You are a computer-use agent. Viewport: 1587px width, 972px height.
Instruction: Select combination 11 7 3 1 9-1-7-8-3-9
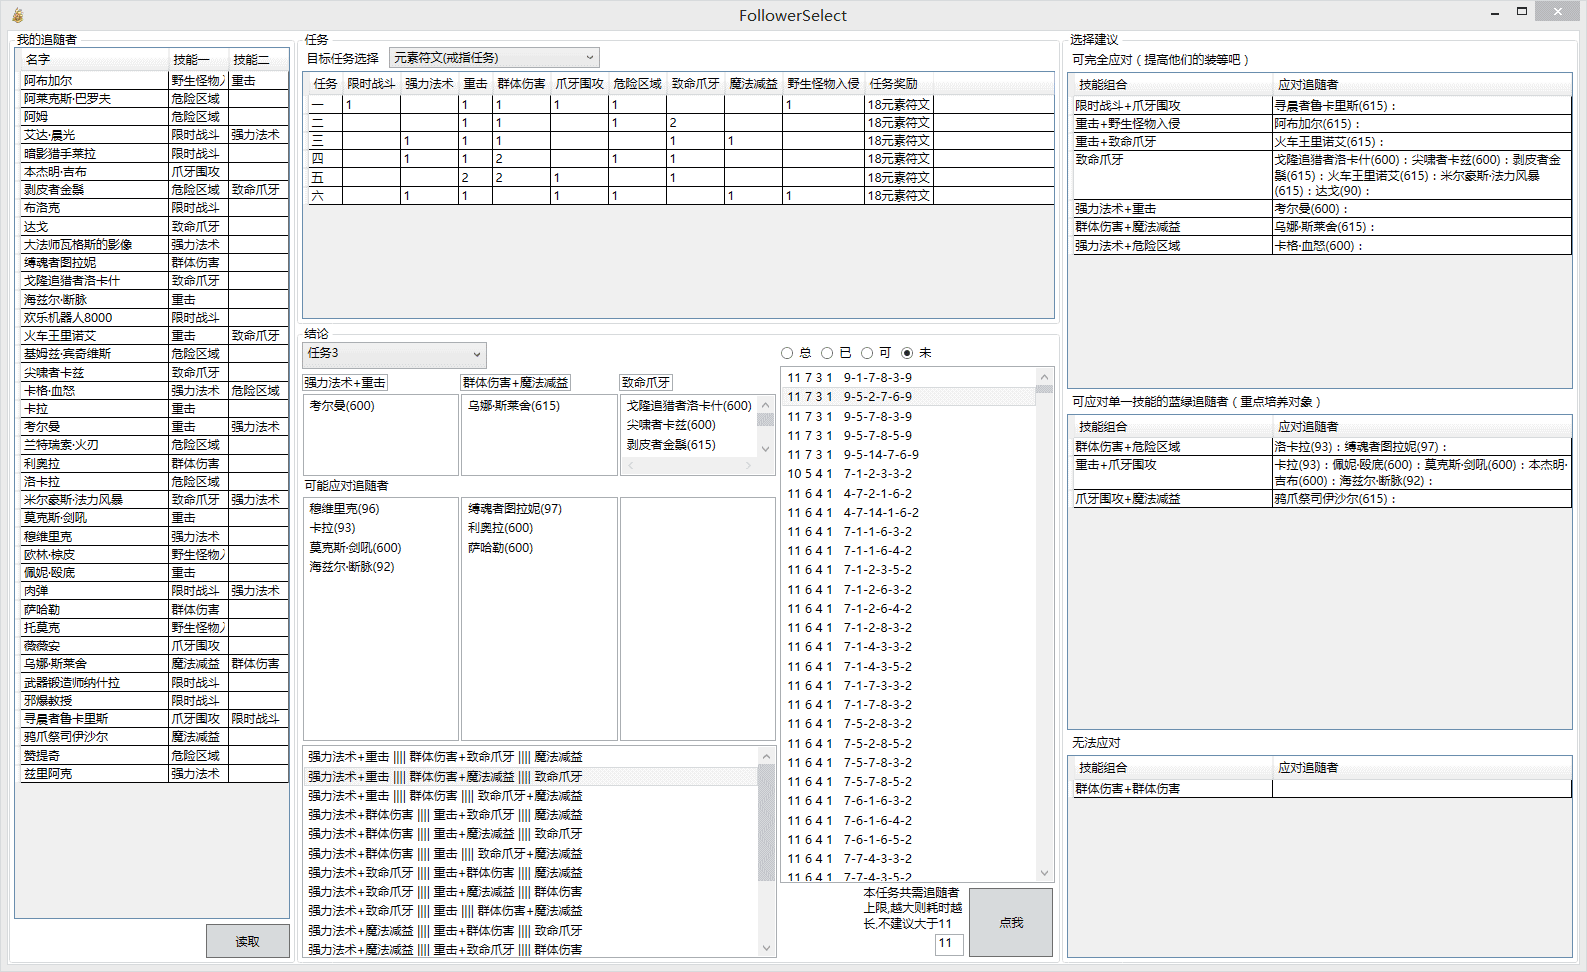(908, 378)
